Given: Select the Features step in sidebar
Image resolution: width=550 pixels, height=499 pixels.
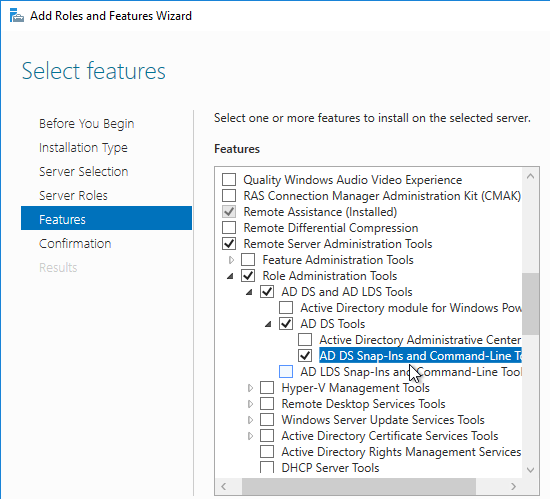Looking at the screenshot, I should (106, 218).
